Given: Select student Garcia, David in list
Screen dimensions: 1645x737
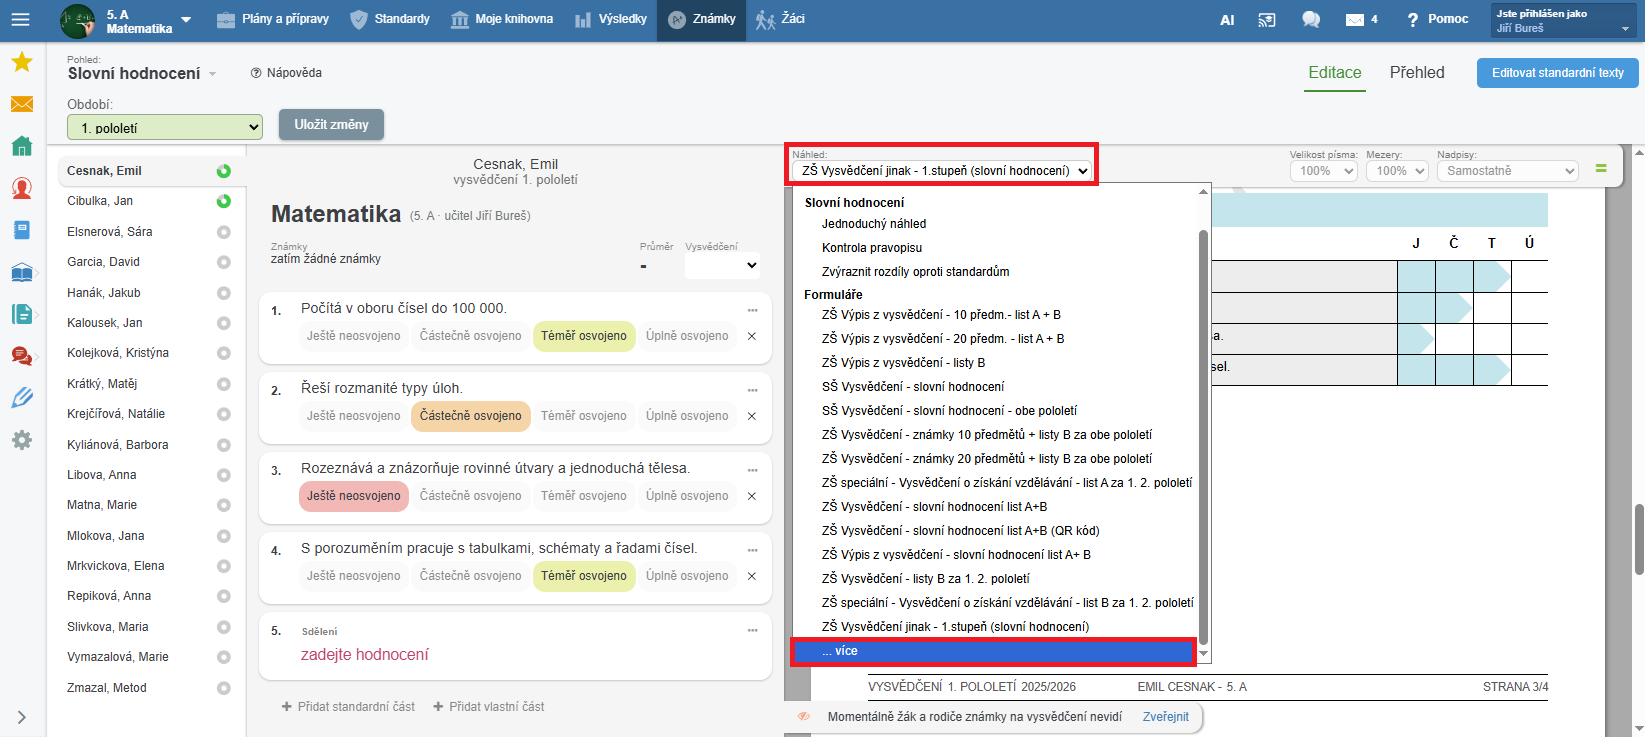Looking at the screenshot, I should [103, 262].
